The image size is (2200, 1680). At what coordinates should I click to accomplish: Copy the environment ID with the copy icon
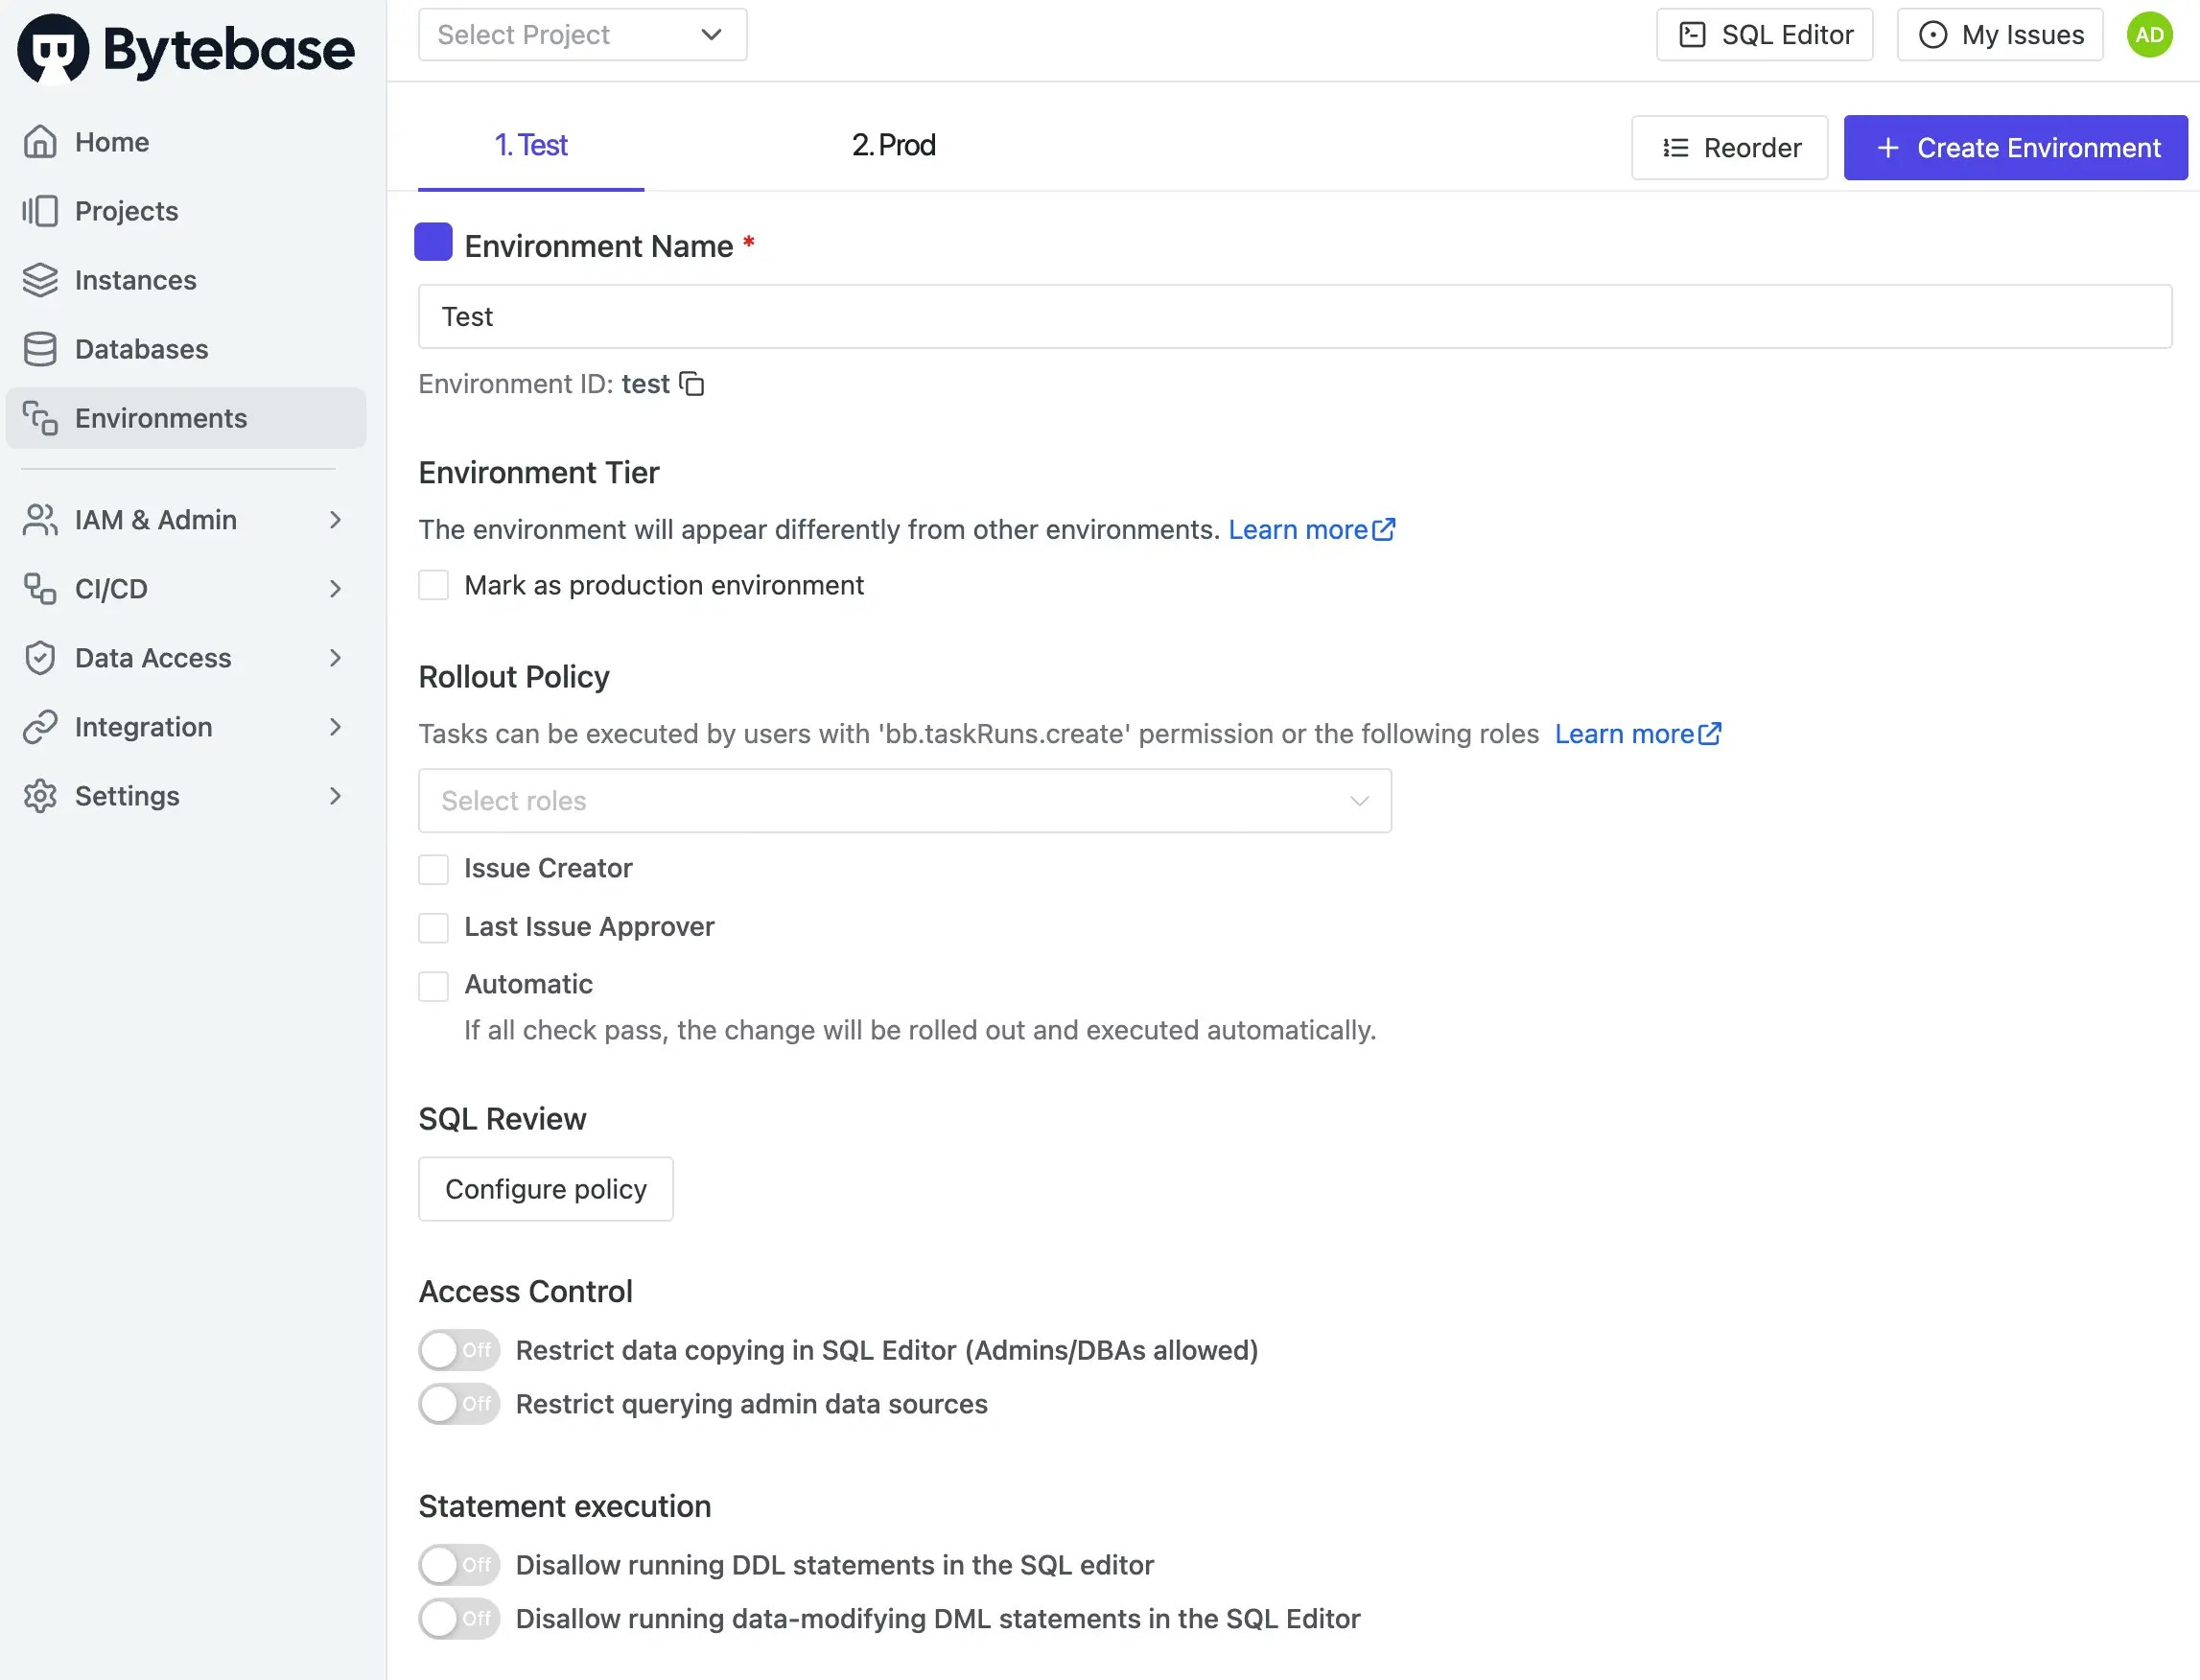pos(692,384)
